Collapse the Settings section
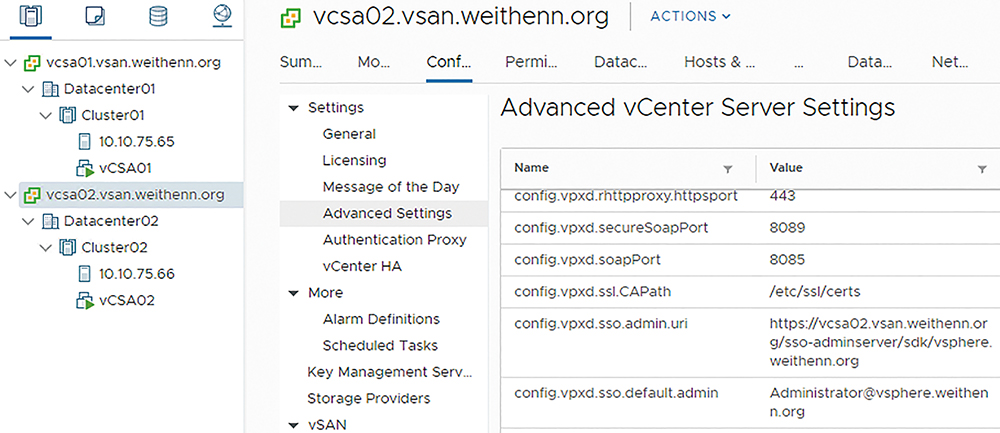The width and height of the screenshot is (1000, 433). (293, 108)
